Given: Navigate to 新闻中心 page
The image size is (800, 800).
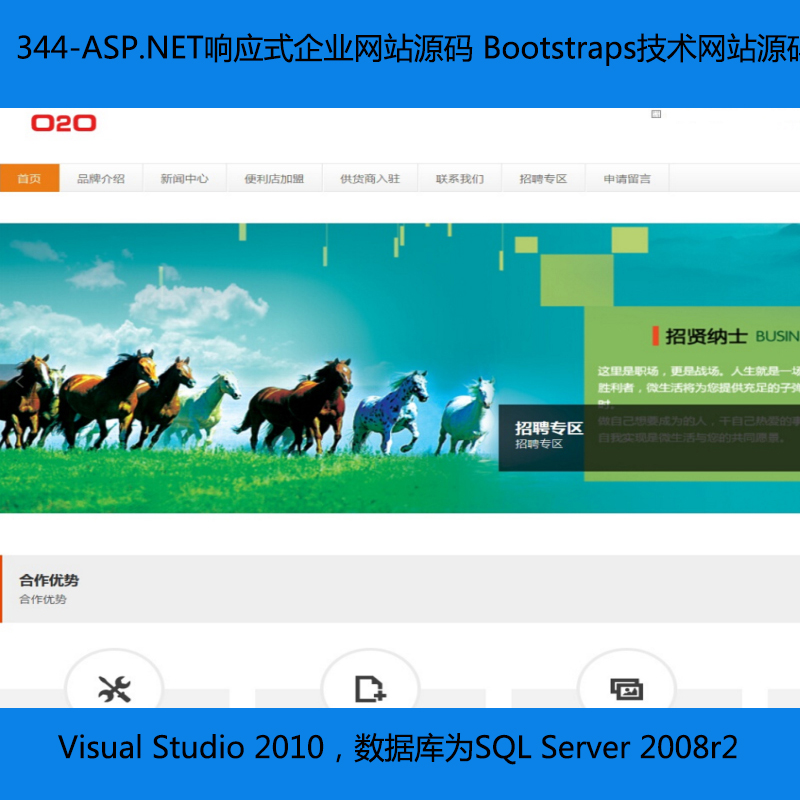Looking at the screenshot, I should (x=185, y=178).
